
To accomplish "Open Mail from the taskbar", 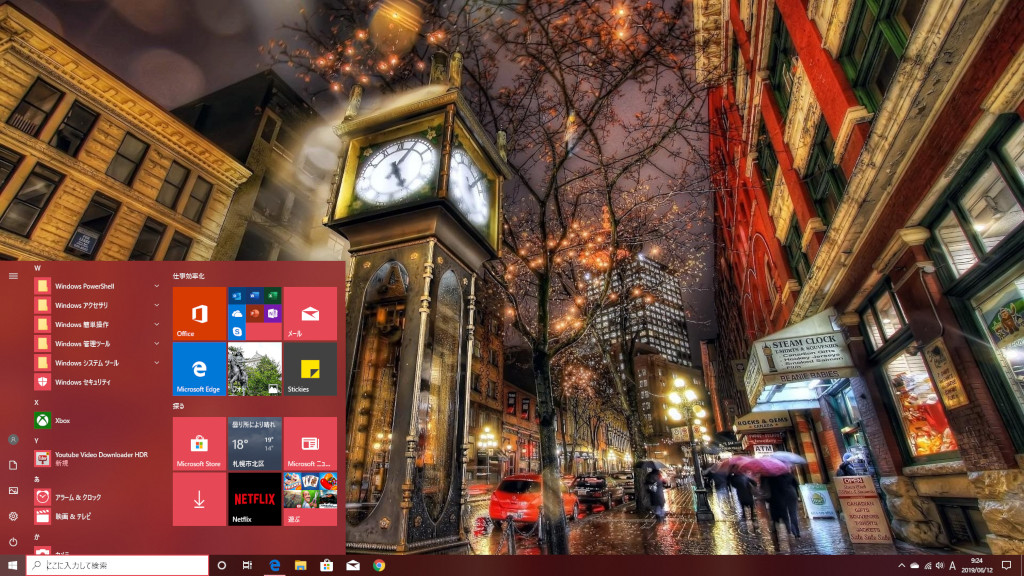I will coord(353,566).
